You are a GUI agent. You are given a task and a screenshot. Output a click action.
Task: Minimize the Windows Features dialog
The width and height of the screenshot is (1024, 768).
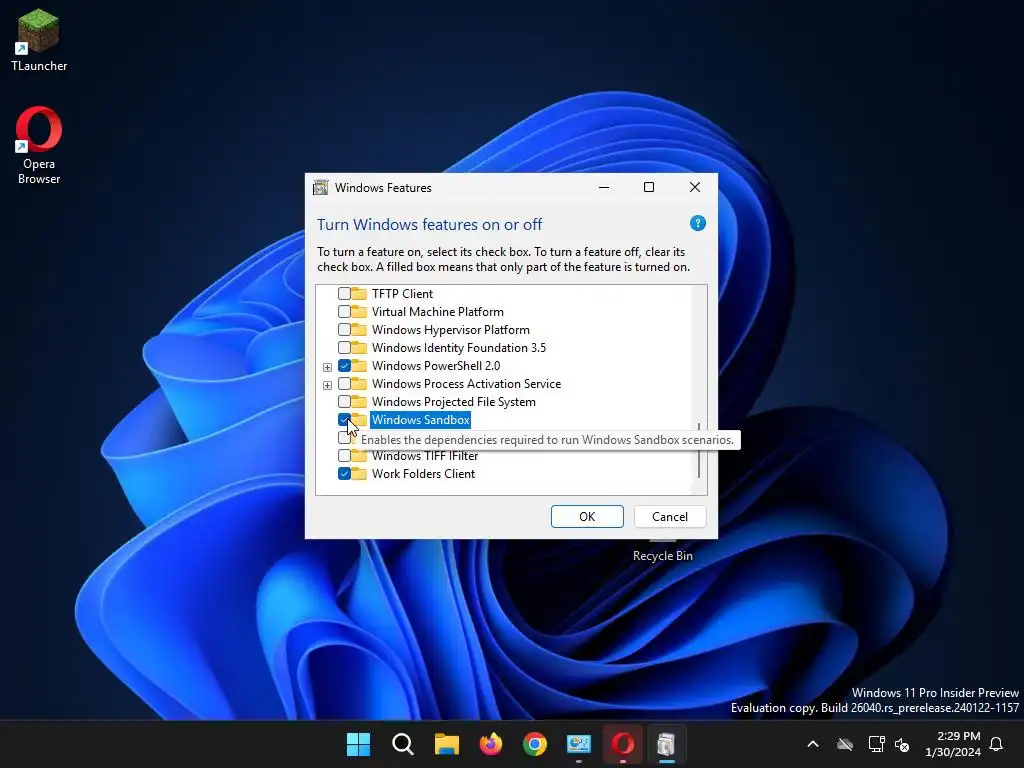tap(604, 187)
